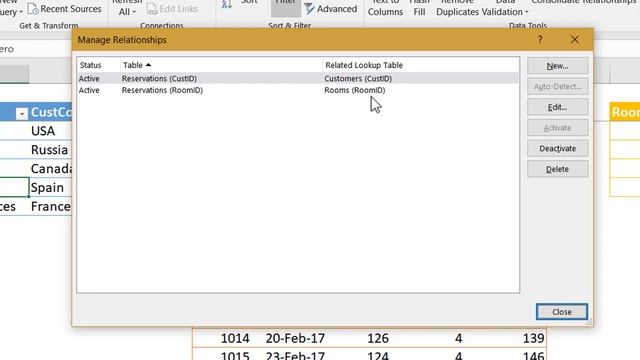Delete the selected relationship
Viewport: 640px width, 360px height.
tap(557, 169)
